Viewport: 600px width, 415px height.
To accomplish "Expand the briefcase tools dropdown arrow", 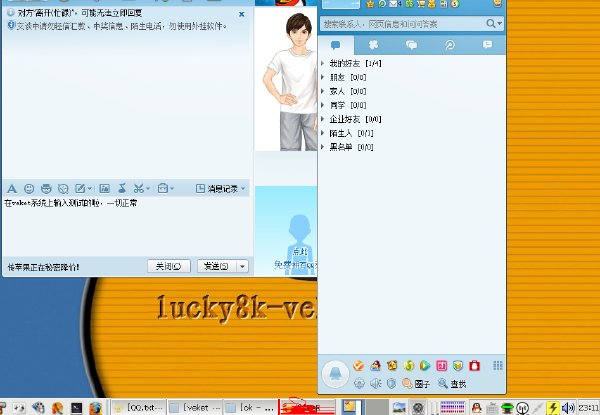I will click(x=172, y=189).
